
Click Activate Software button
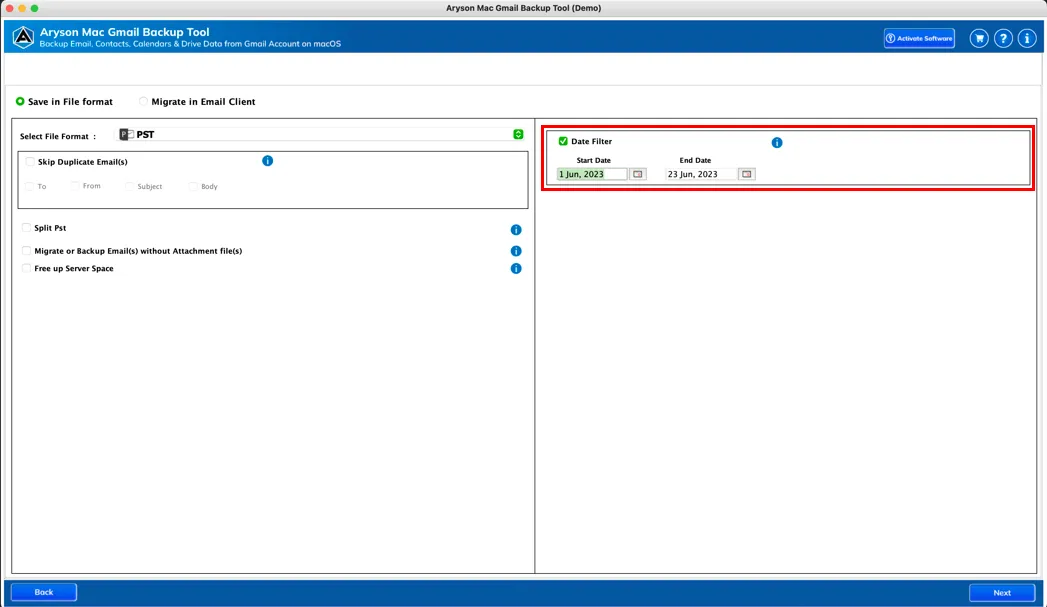click(x=919, y=38)
